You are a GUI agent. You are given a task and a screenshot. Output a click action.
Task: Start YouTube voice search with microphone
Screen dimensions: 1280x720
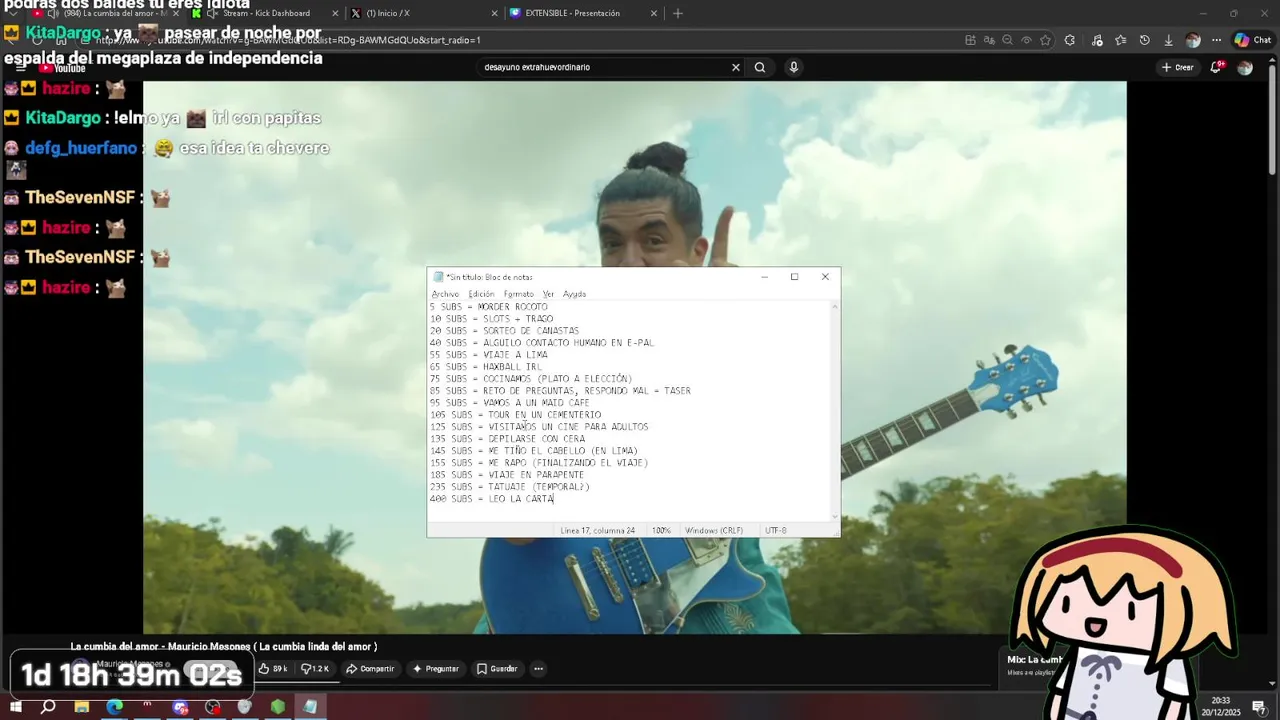point(794,67)
